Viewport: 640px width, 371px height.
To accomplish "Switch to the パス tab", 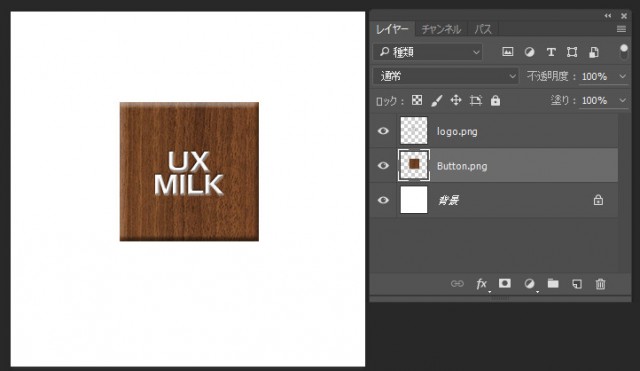I will (x=483, y=29).
